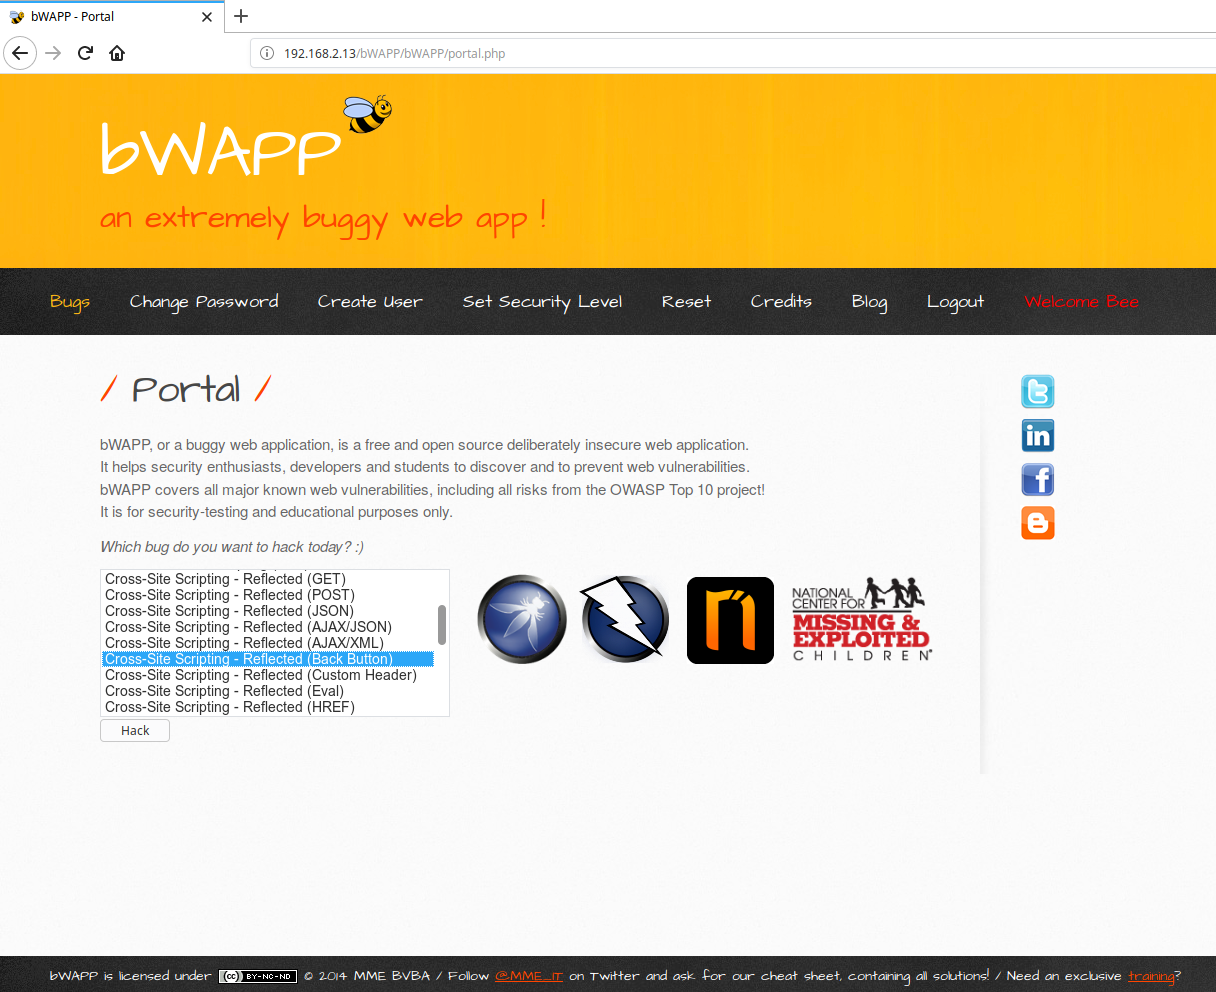The height and width of the screenshot is (992, 1216).
Task: Select Cross-Site Scripting - Reflected (GET)
Action: click(x=268, y=579)
